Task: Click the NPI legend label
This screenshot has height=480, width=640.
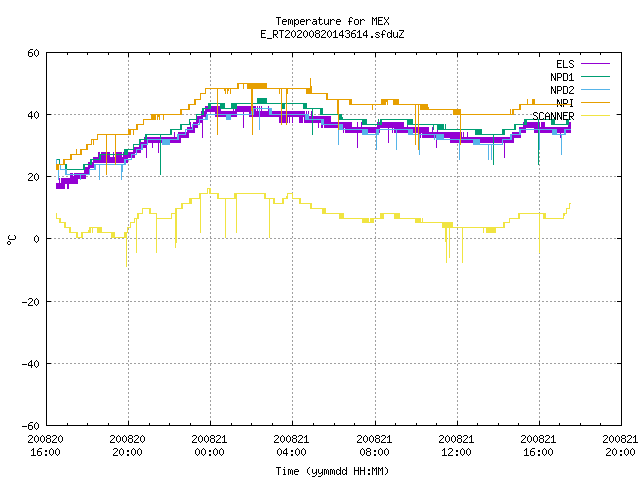Action: [x=565, y=103]
